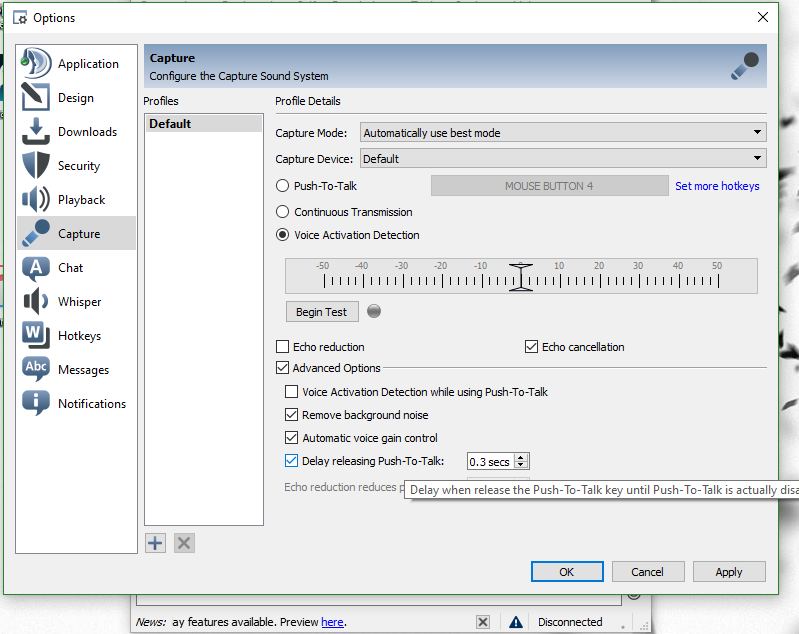Image resolution: width=799 pixels, height=634 pixels.
Task: Click the Begin Test button
Action: (x=322, y=311)
